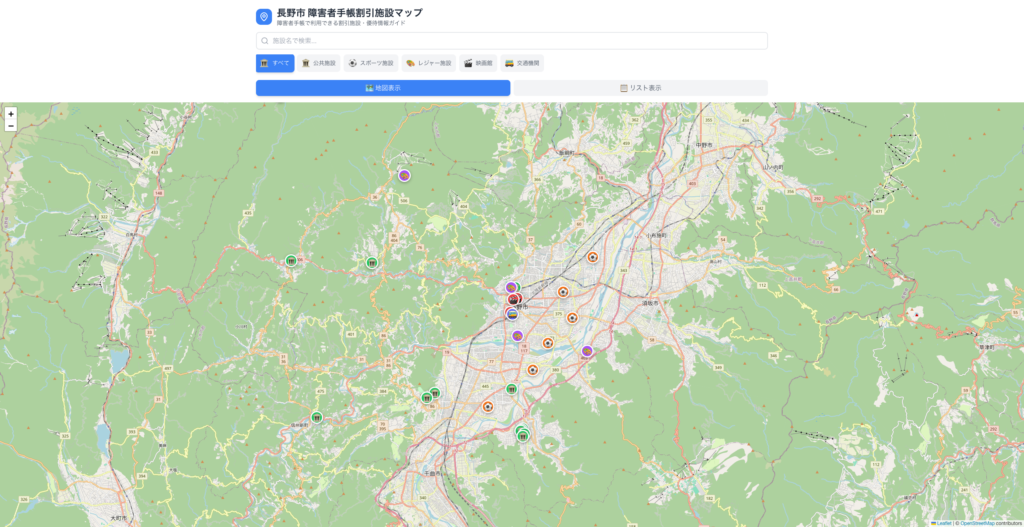Click the northernmost purple leisure marker
The image size is (1024, 527).
[404, 175]
